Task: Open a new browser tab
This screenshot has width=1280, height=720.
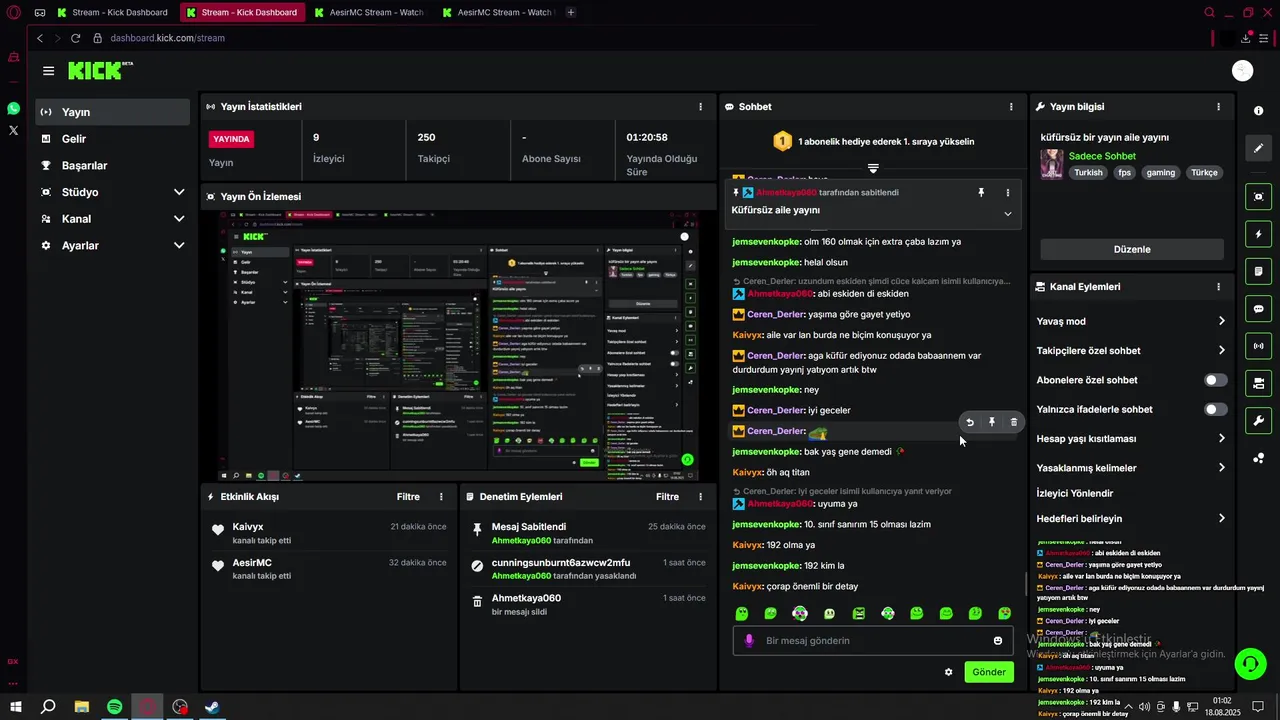Action: pyautogui.click(x=570, y=13)
